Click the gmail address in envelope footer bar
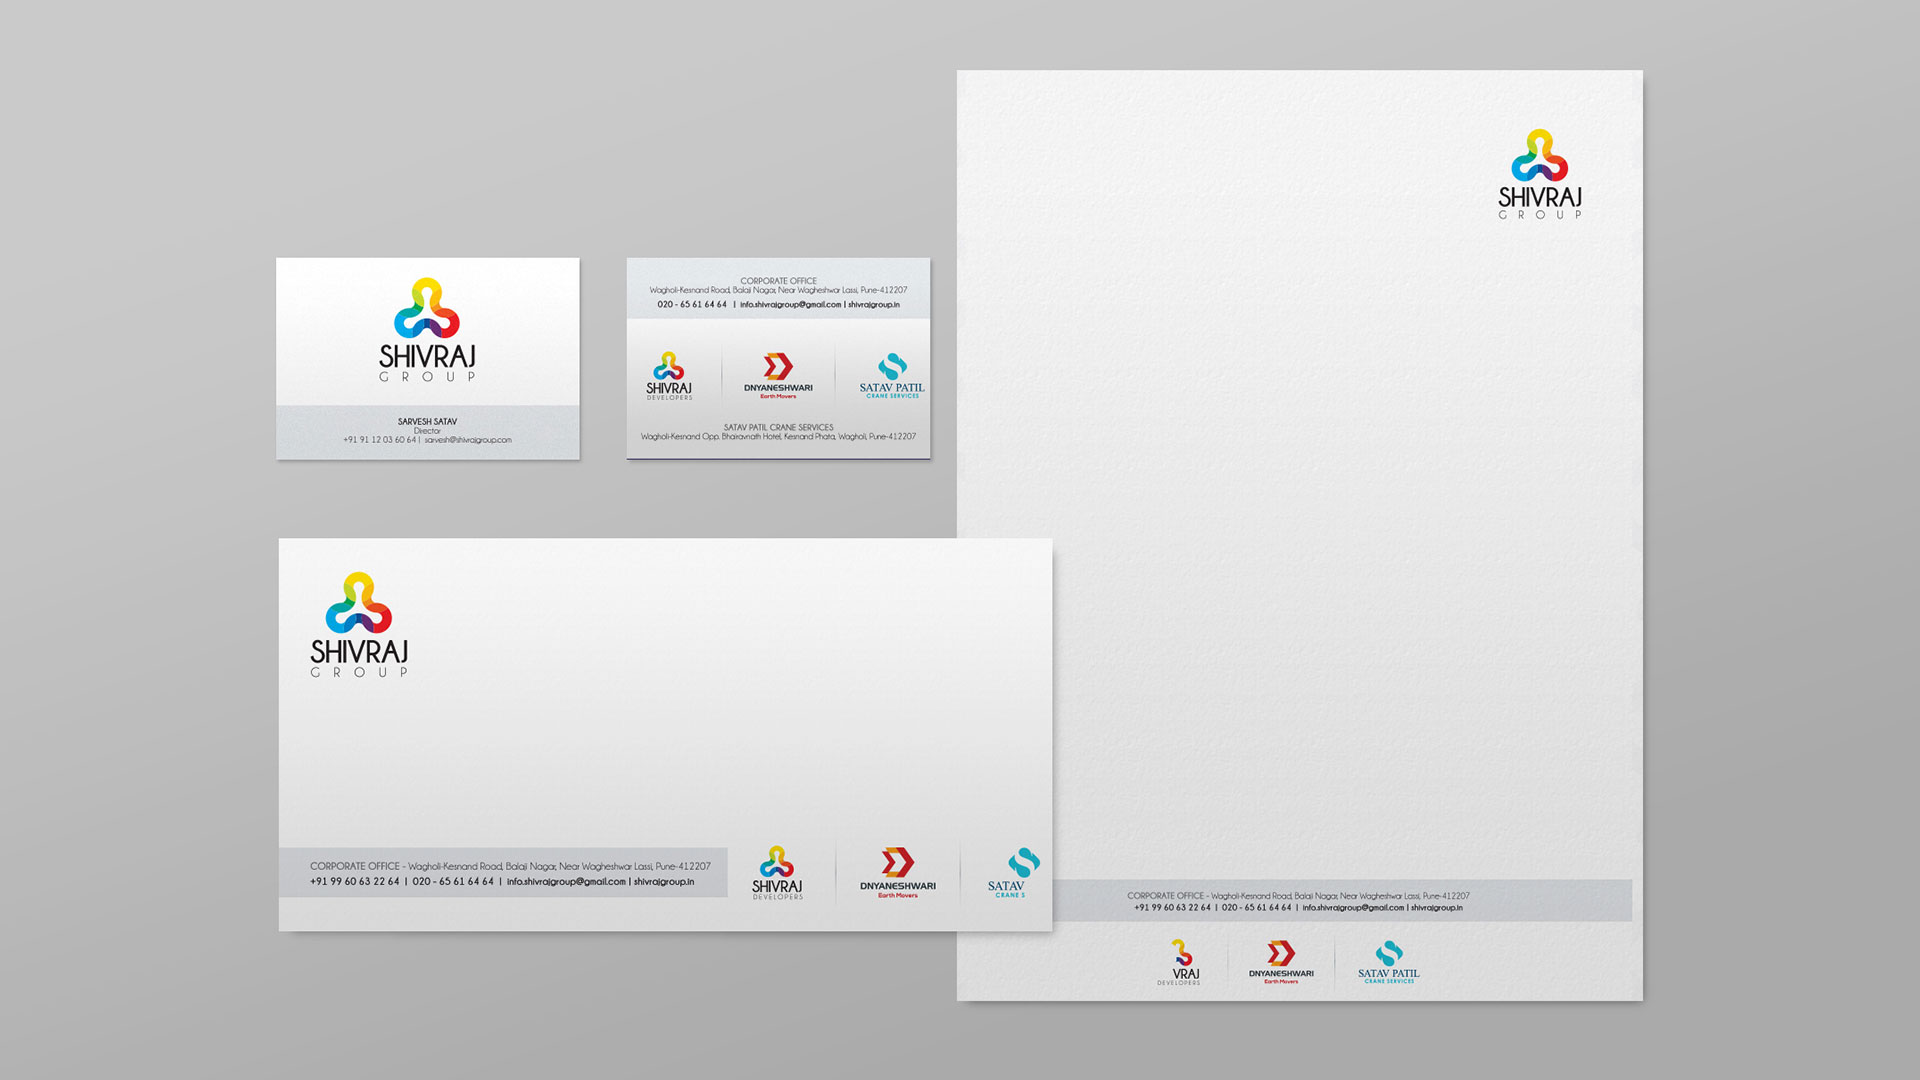This screenshot has height=1080, width=1920. point(566,882)
